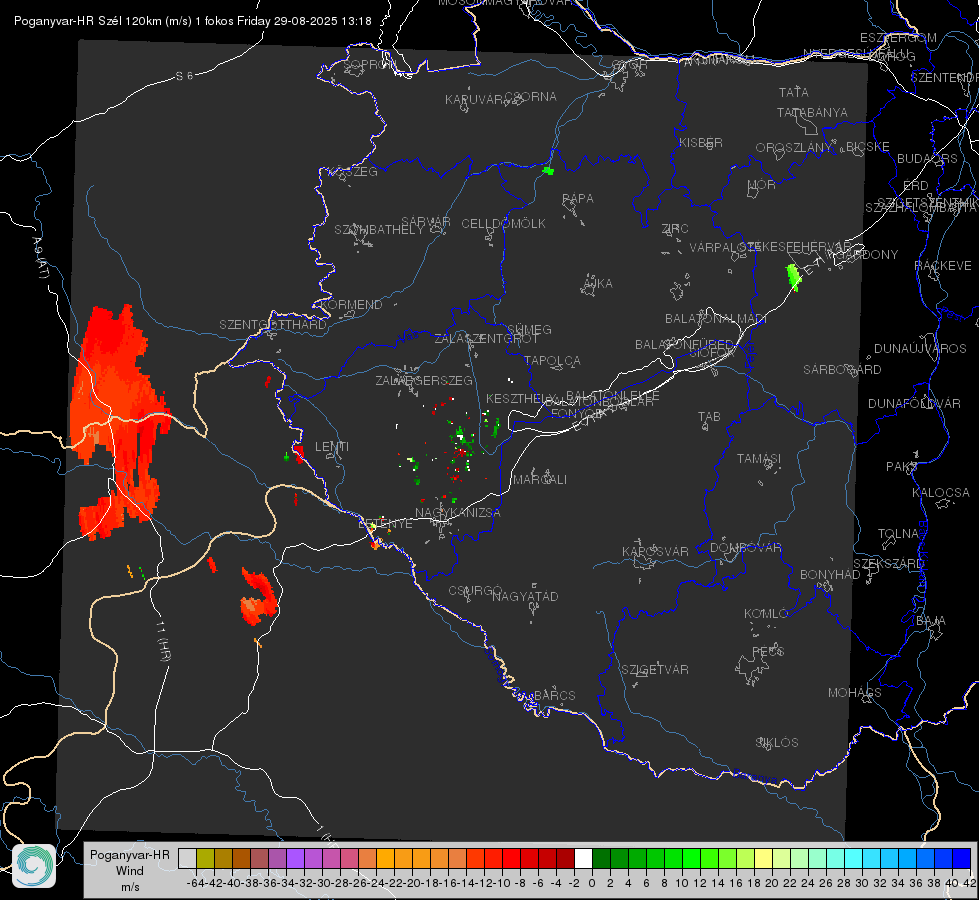Click the bright green echo near Székesfehérvár
This screenshot has height=900, width=979.
(793, 277)
